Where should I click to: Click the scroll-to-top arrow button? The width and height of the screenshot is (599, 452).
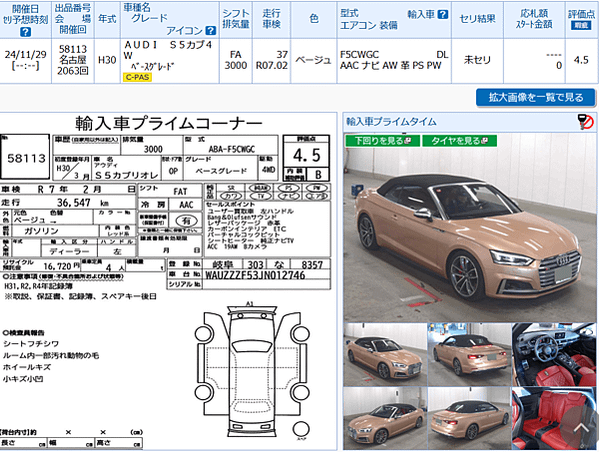coord(581,427)
